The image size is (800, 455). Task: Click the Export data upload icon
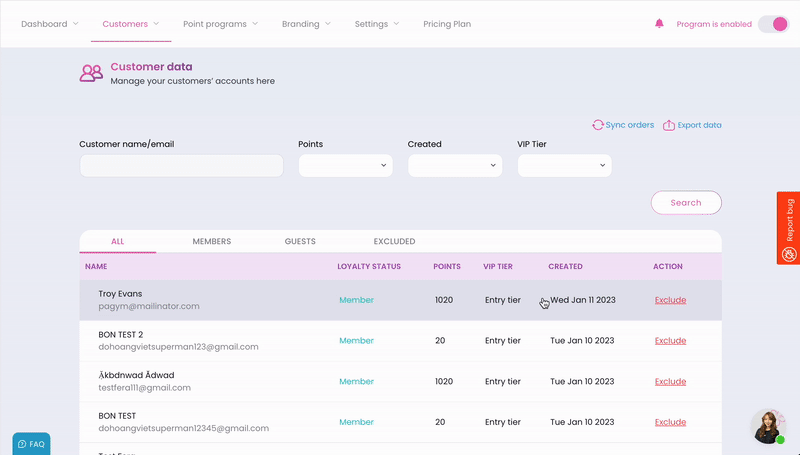668,125
